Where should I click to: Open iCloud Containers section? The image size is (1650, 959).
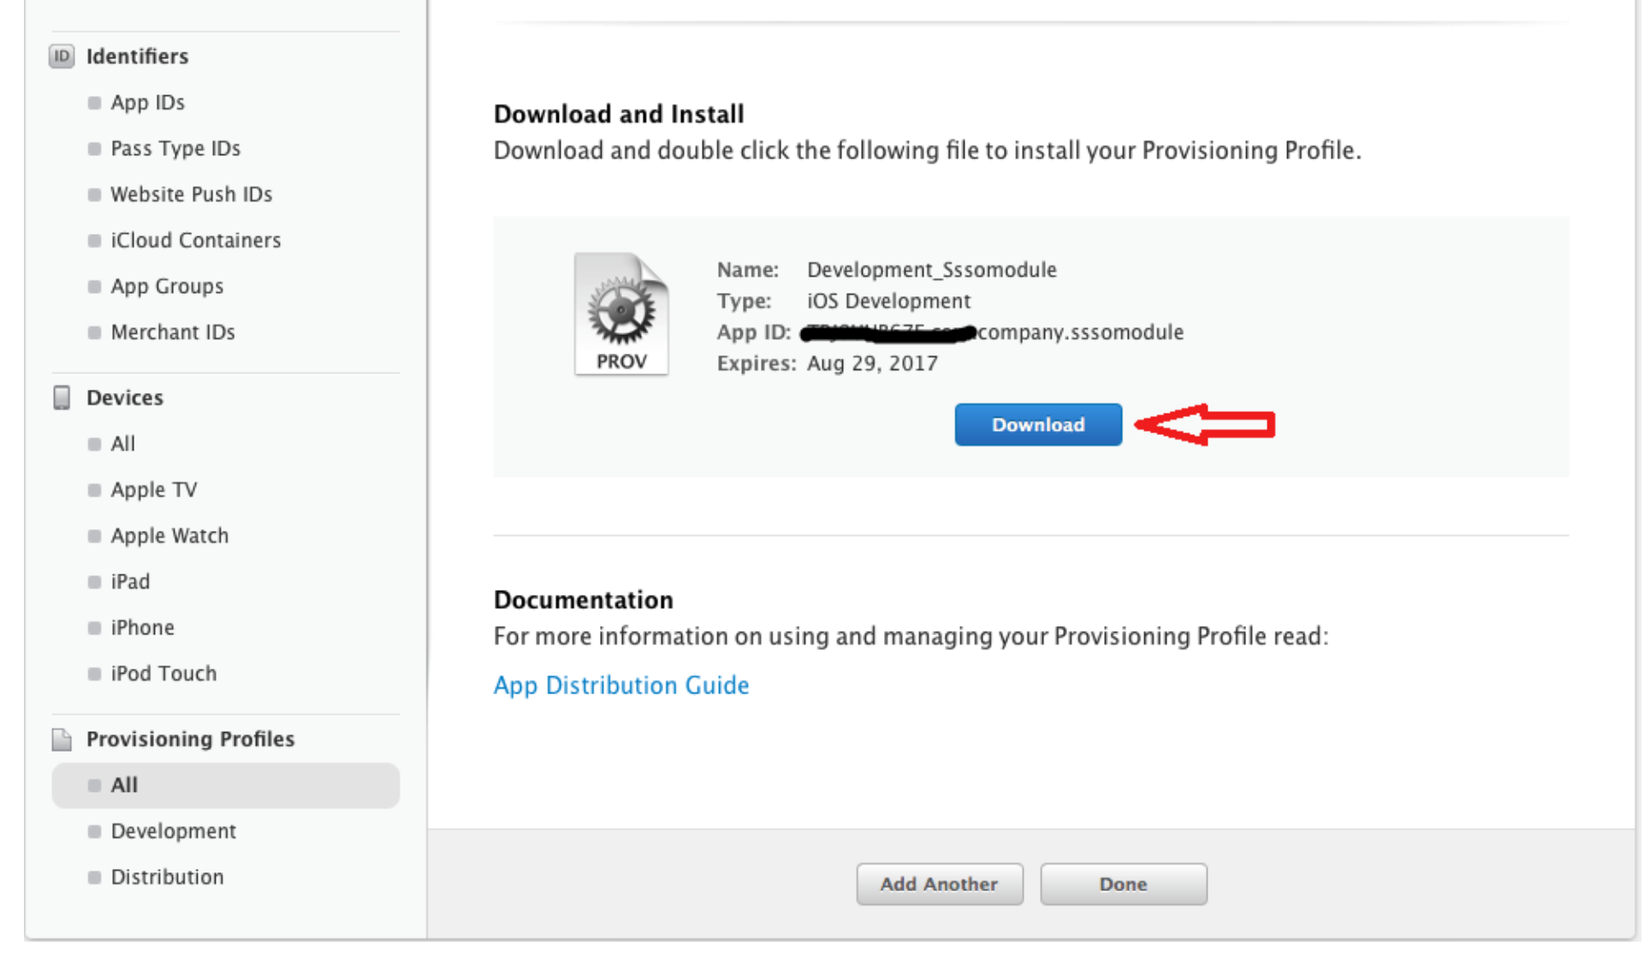click(x=195, y=241)
